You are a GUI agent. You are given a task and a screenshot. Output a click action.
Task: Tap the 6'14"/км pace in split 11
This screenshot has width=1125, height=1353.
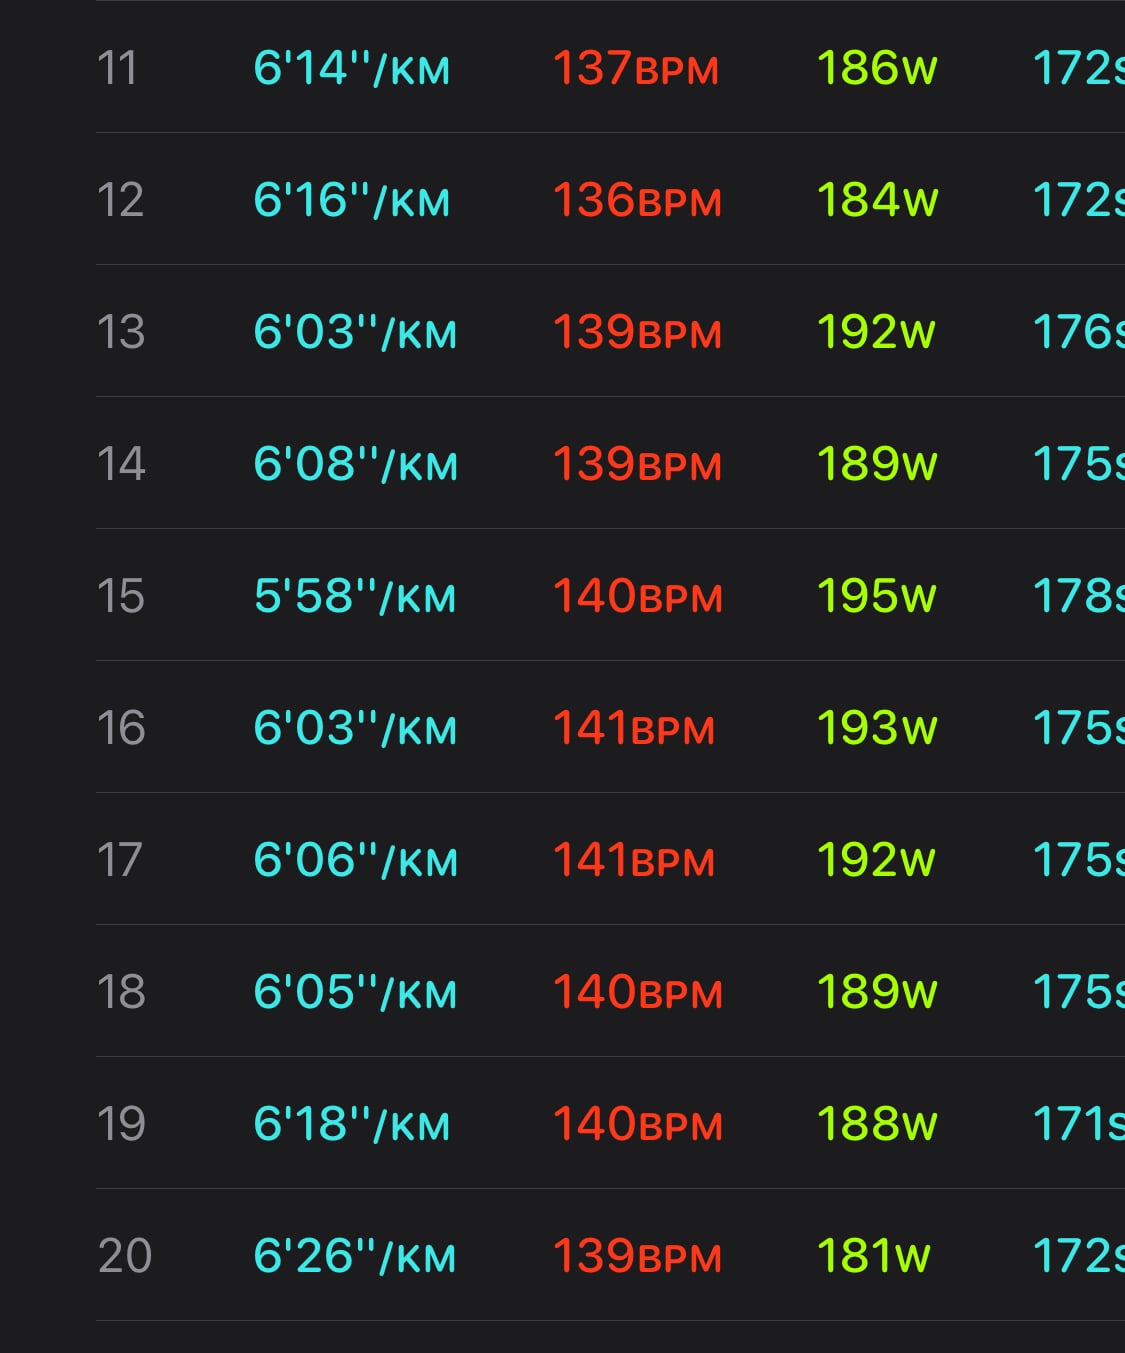(352, 68)
